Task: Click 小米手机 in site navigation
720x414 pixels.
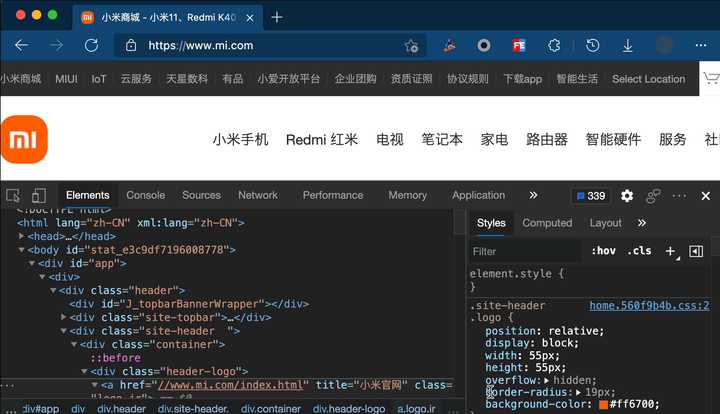Action: (x=240, y=139)
